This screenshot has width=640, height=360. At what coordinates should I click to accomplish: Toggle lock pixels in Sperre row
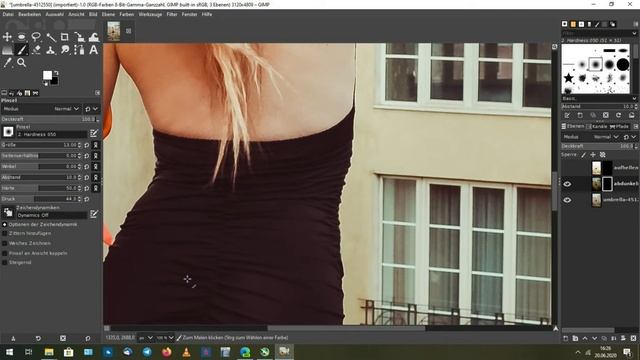[x=584, y=155]
